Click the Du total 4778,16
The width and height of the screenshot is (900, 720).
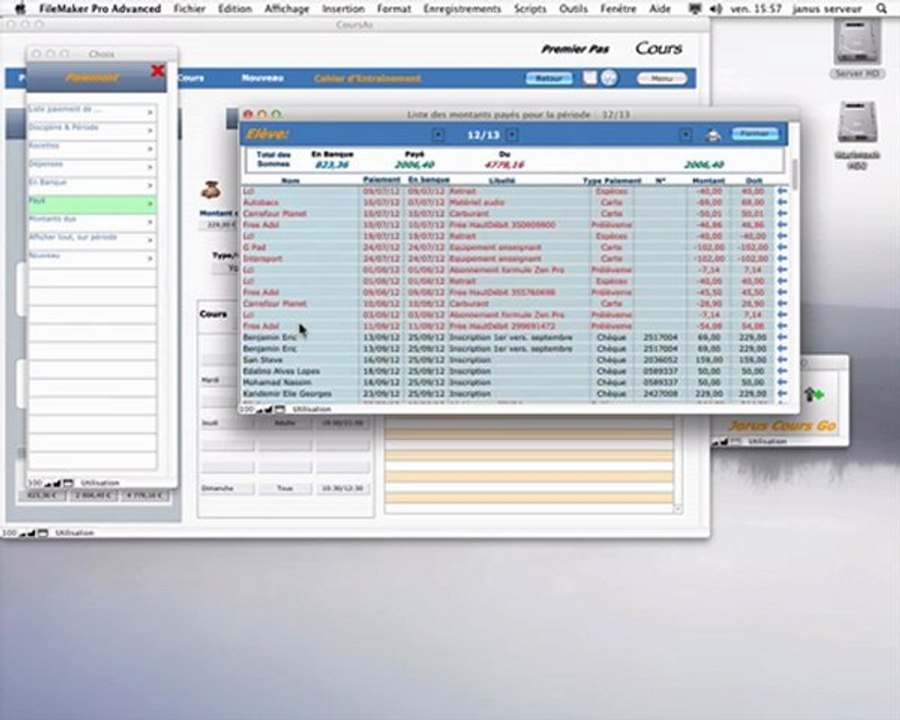click(x=504, y=165)
